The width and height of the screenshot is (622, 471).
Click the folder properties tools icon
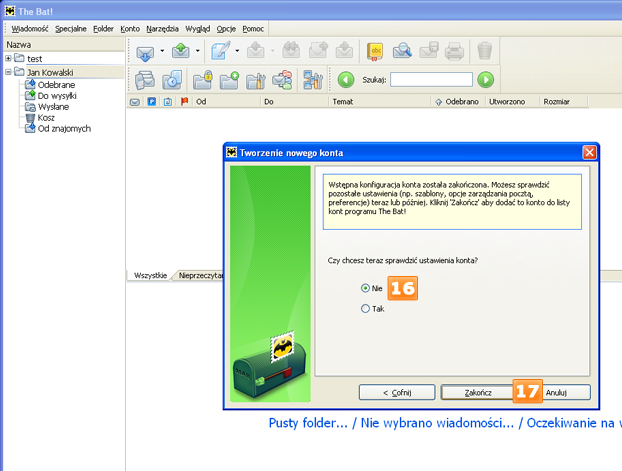(x=256, y=81)
